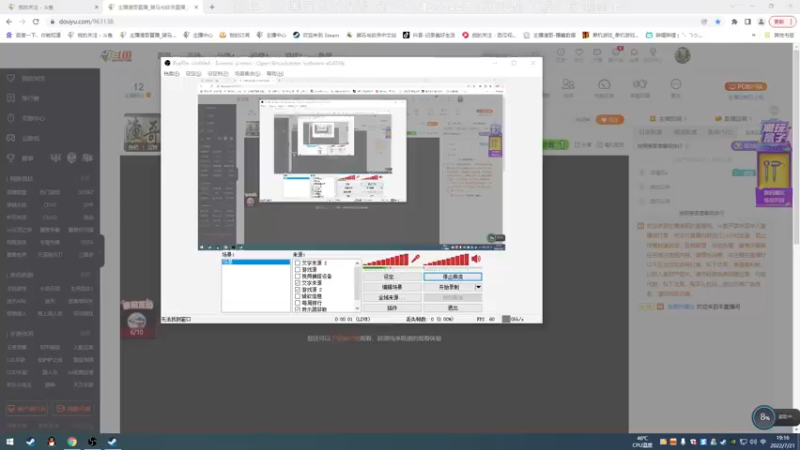800x450 pixels.
Task: Click the Douyu logo
Action: point(117,56)
